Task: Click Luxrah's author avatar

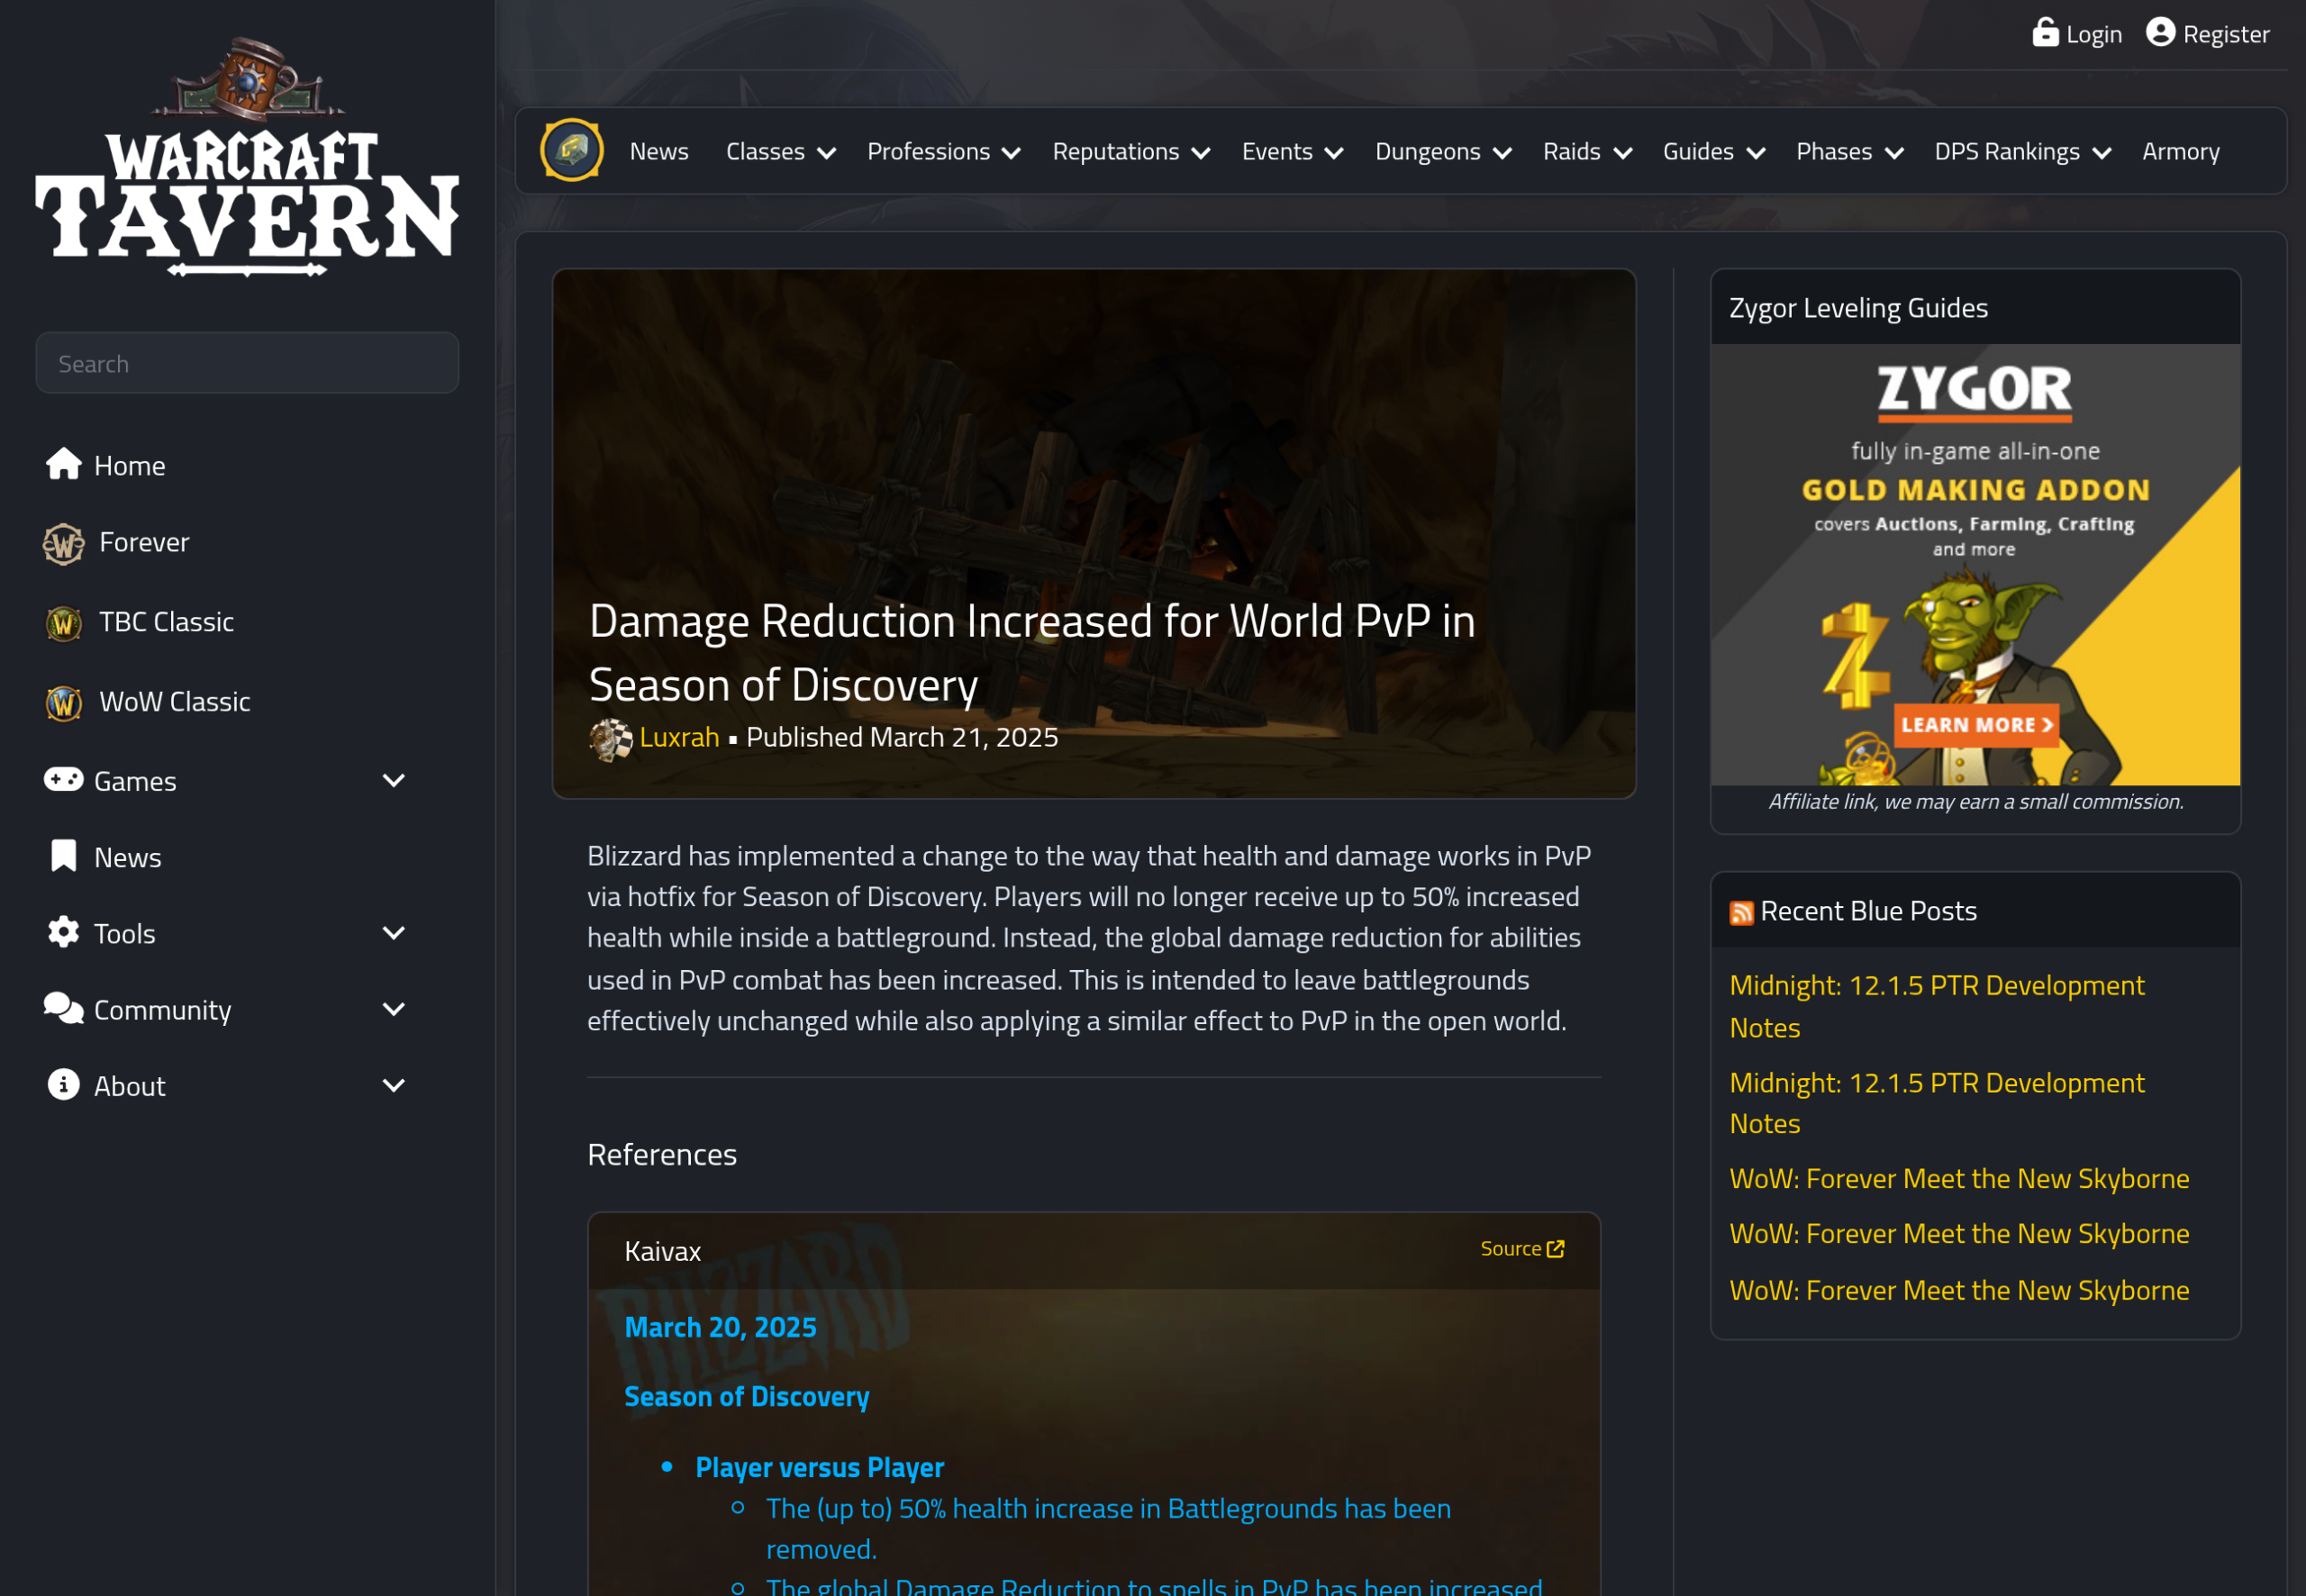Action: pyautogui.click(x=611, y=740)
